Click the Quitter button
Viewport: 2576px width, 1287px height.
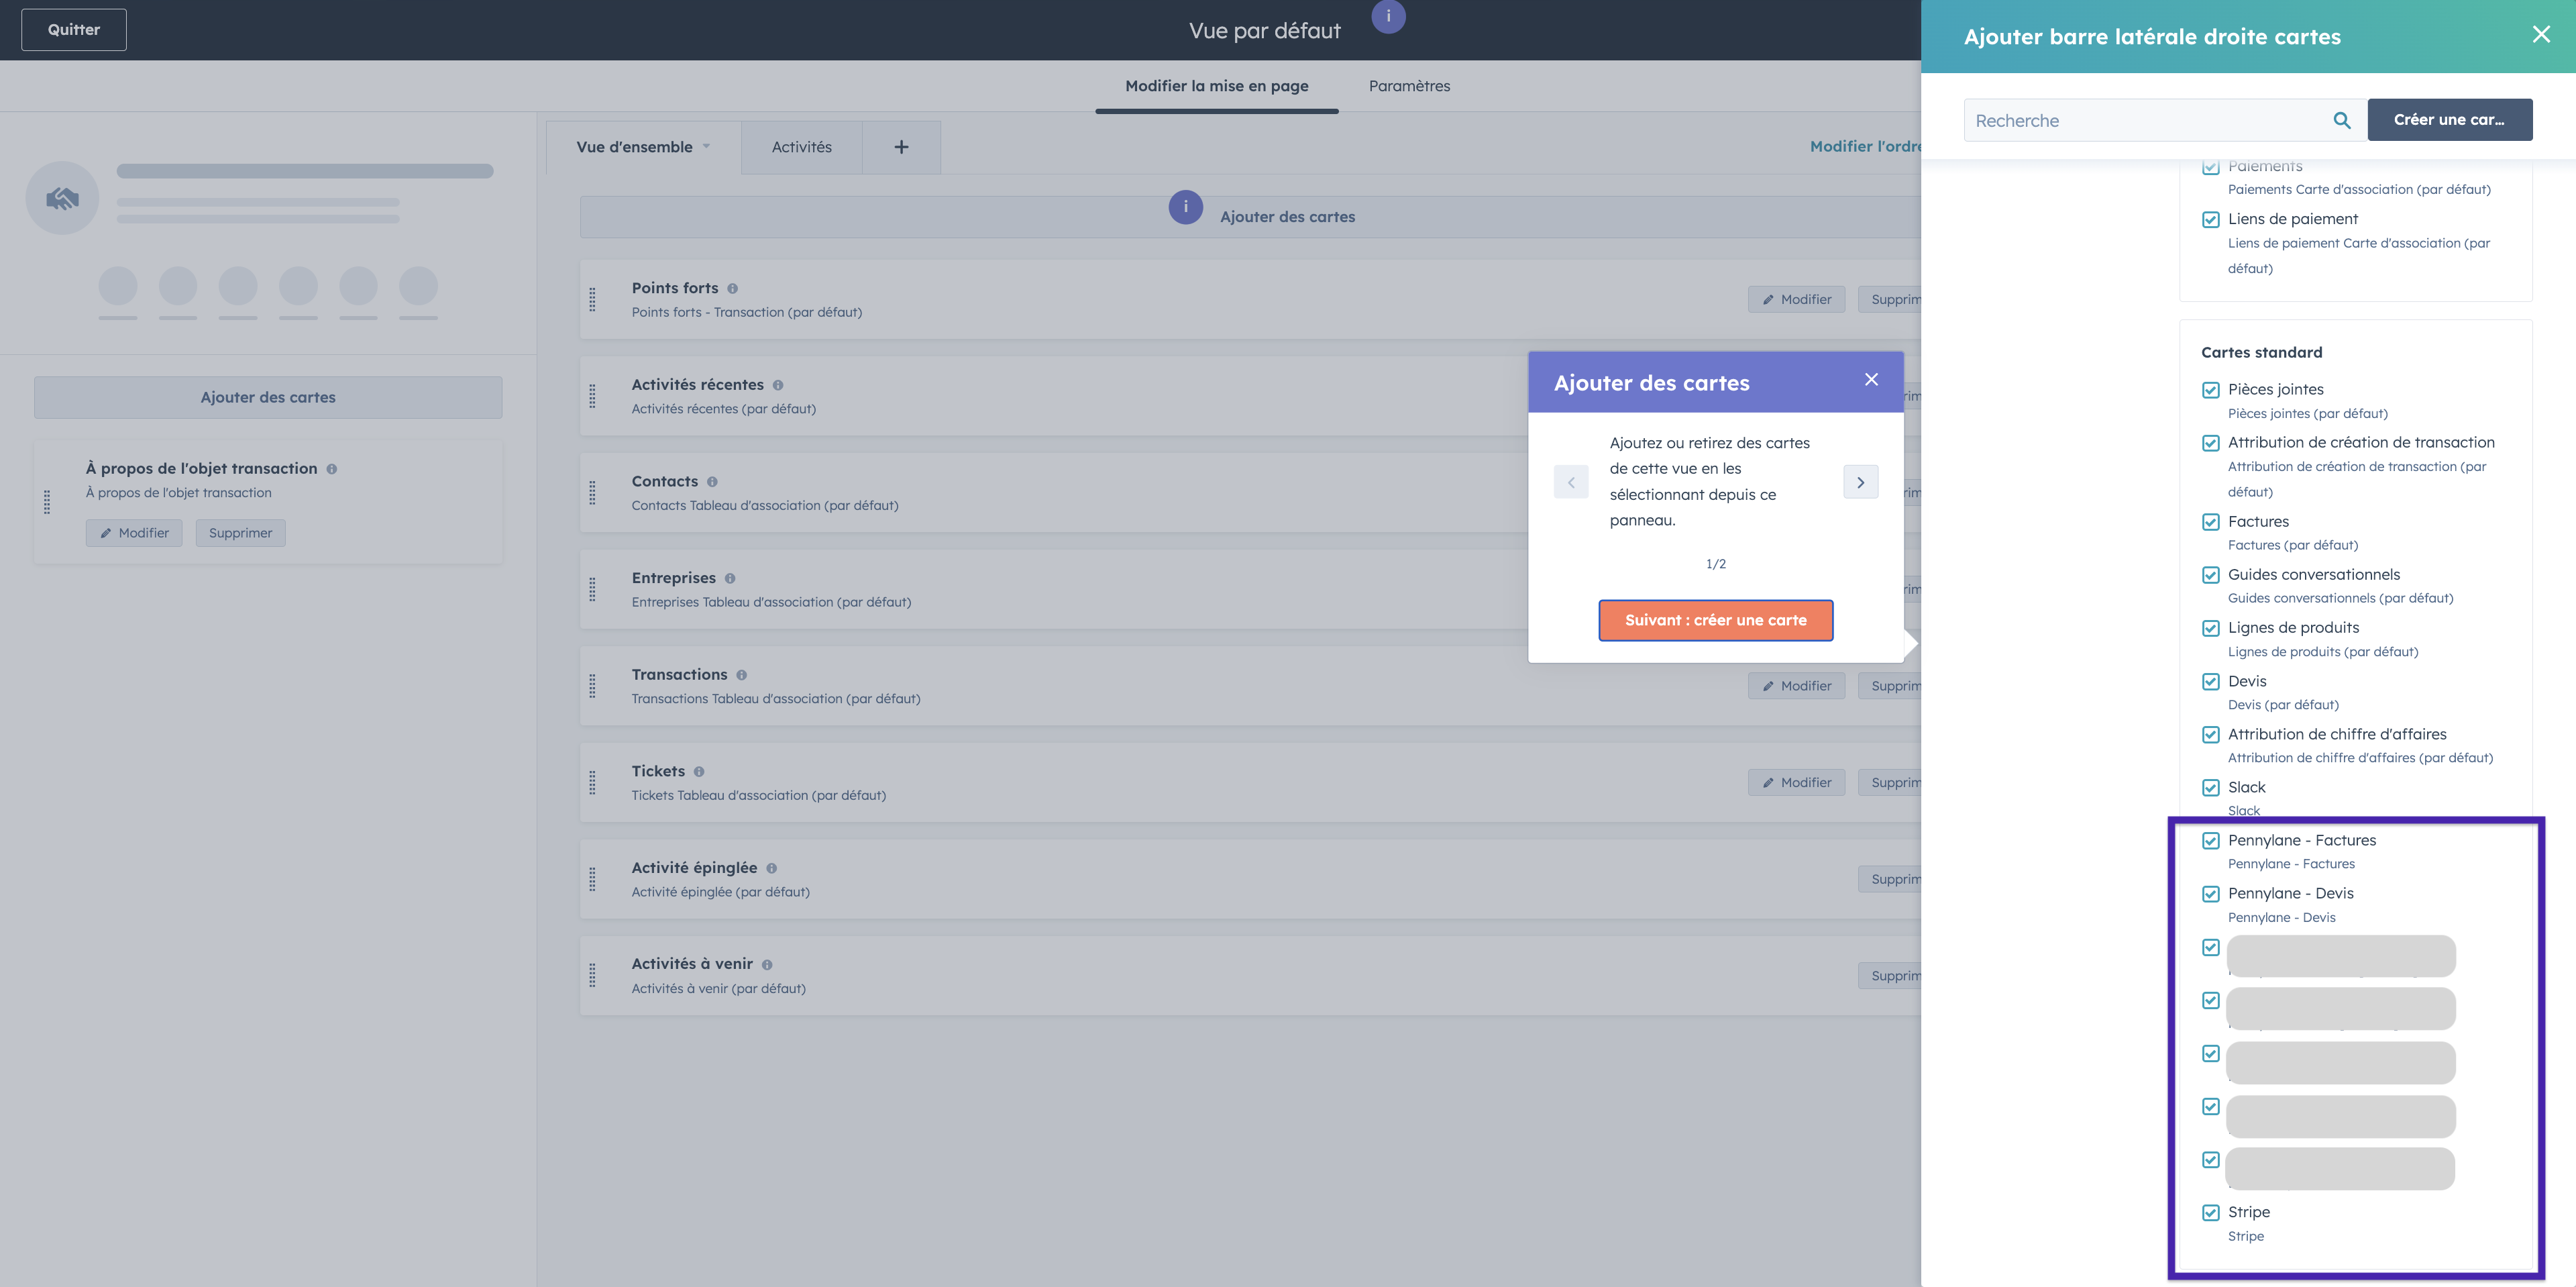[x=74, y=30]
